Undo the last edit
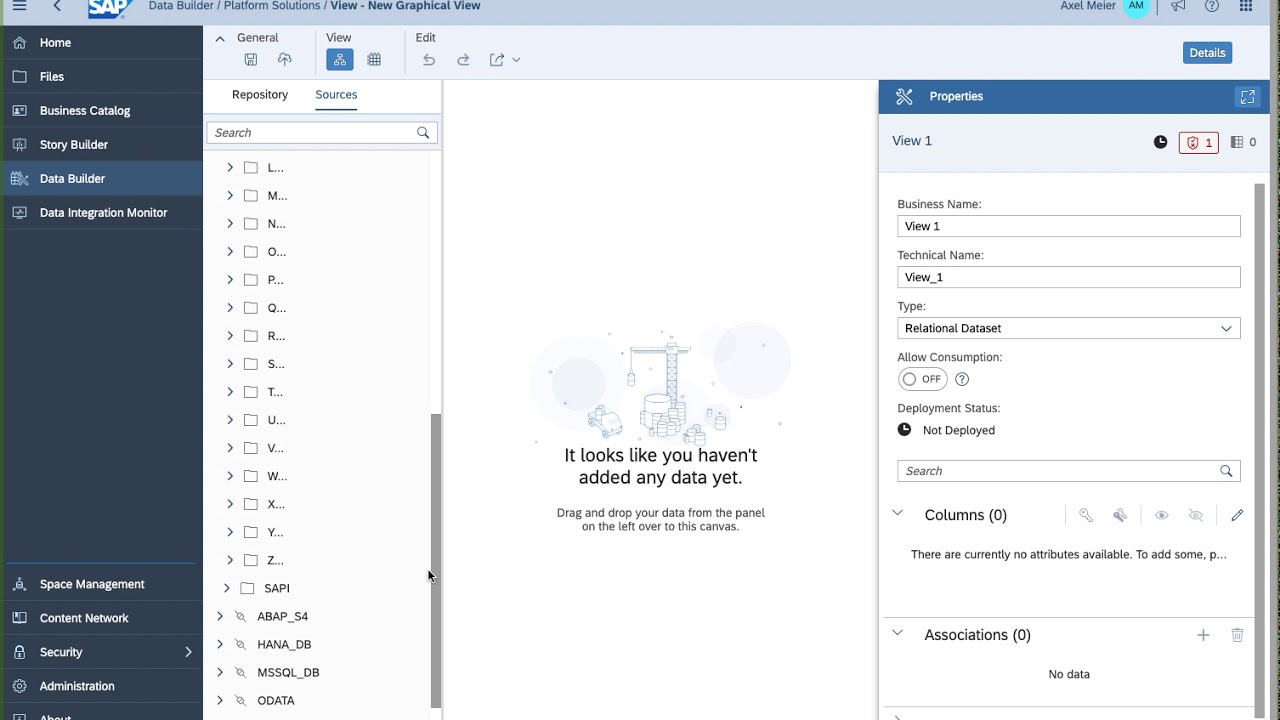The width and height of the screenshot is (1280, 720). coord(429,60)
